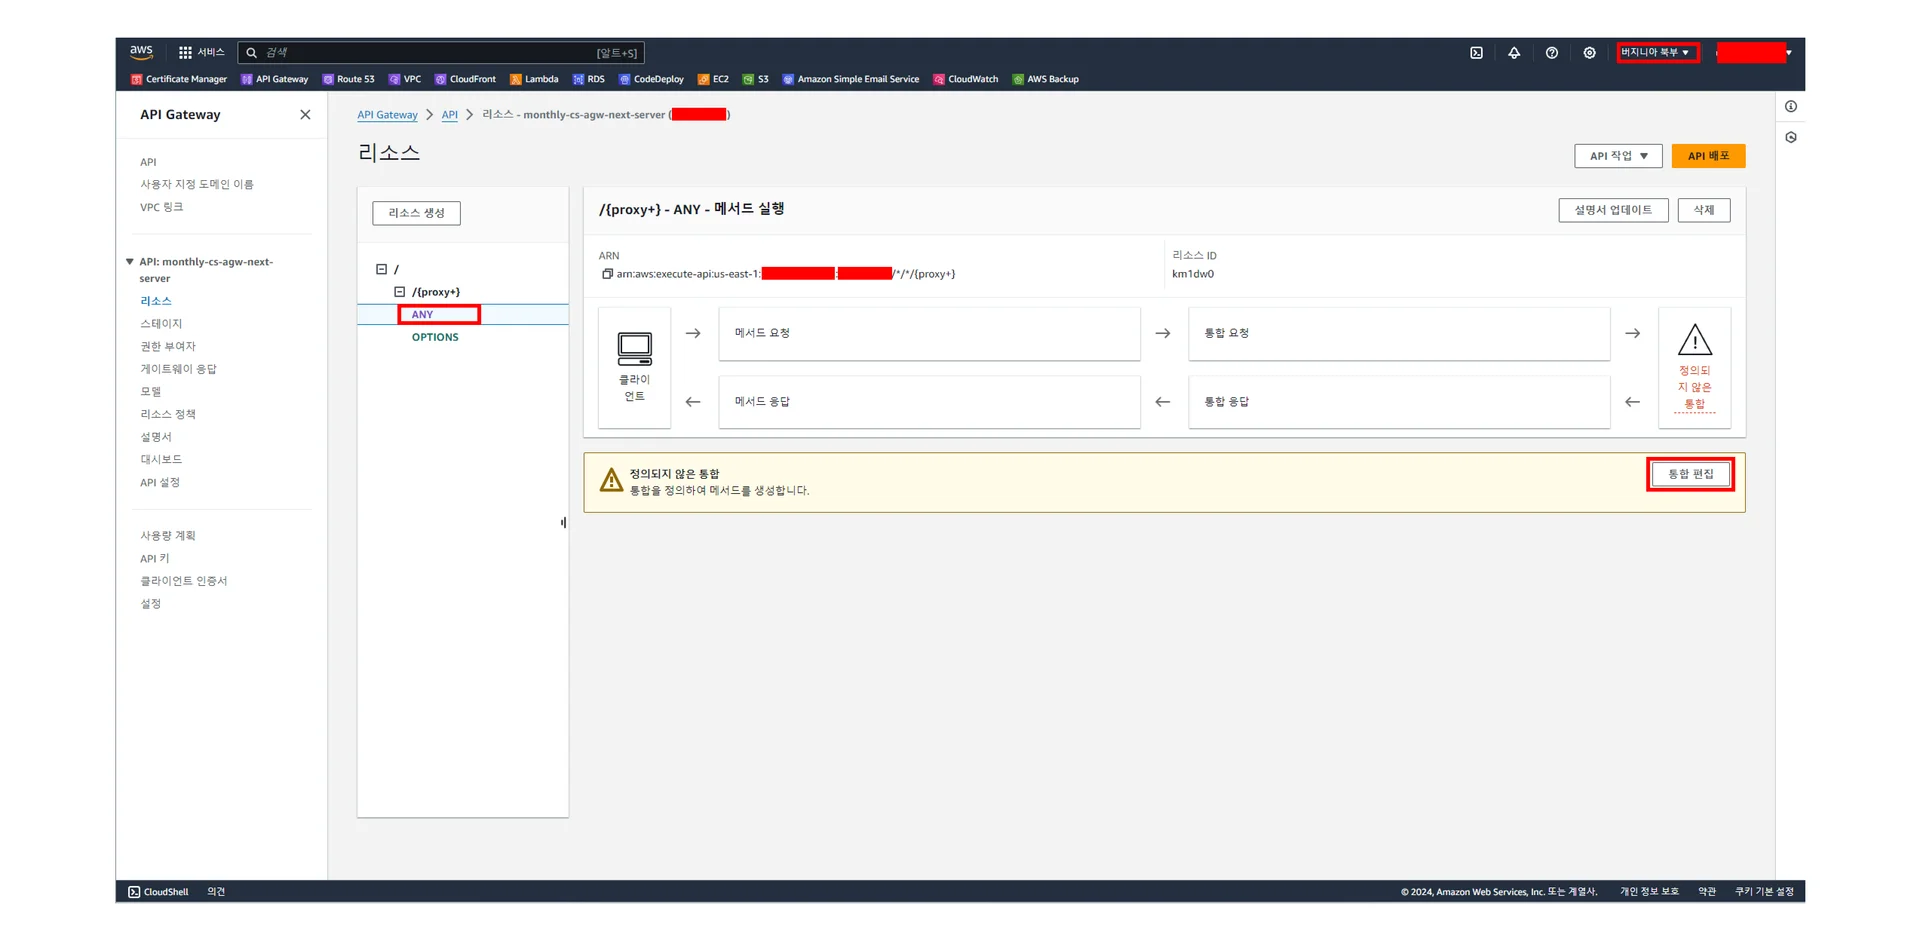Open 권한 부여자 in the sidebar
This screenshot has height=941, width=1920.
(x=168, y=346)
